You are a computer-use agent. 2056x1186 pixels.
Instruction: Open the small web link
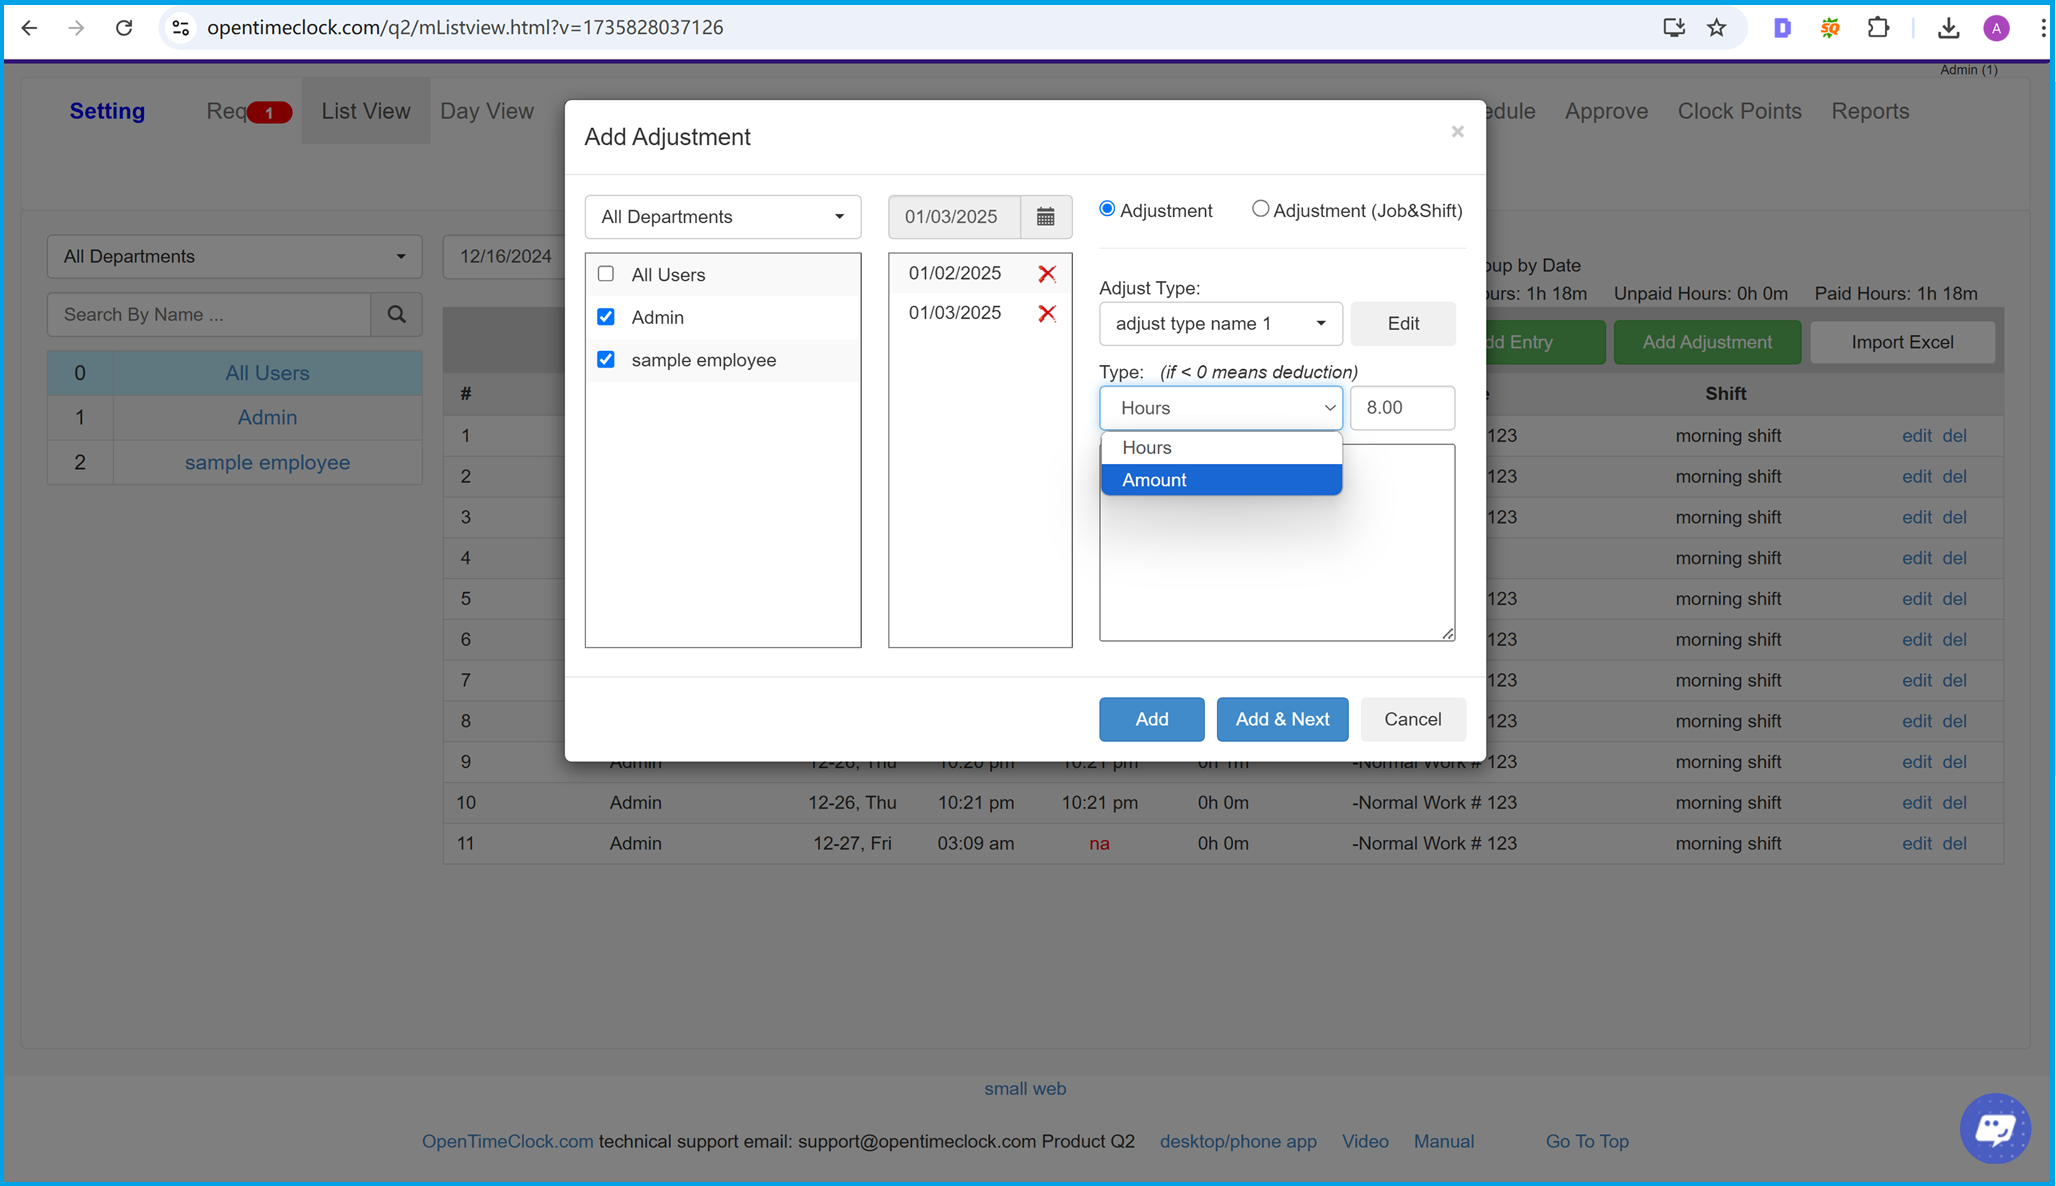click(x=1025, y=1089)
